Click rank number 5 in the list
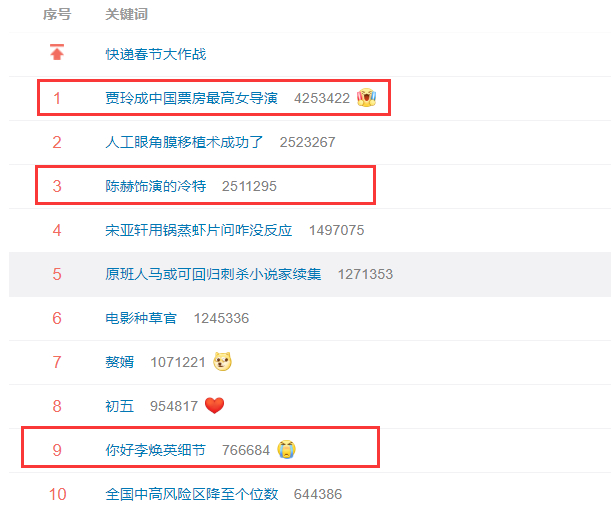 tap(57, 274)
